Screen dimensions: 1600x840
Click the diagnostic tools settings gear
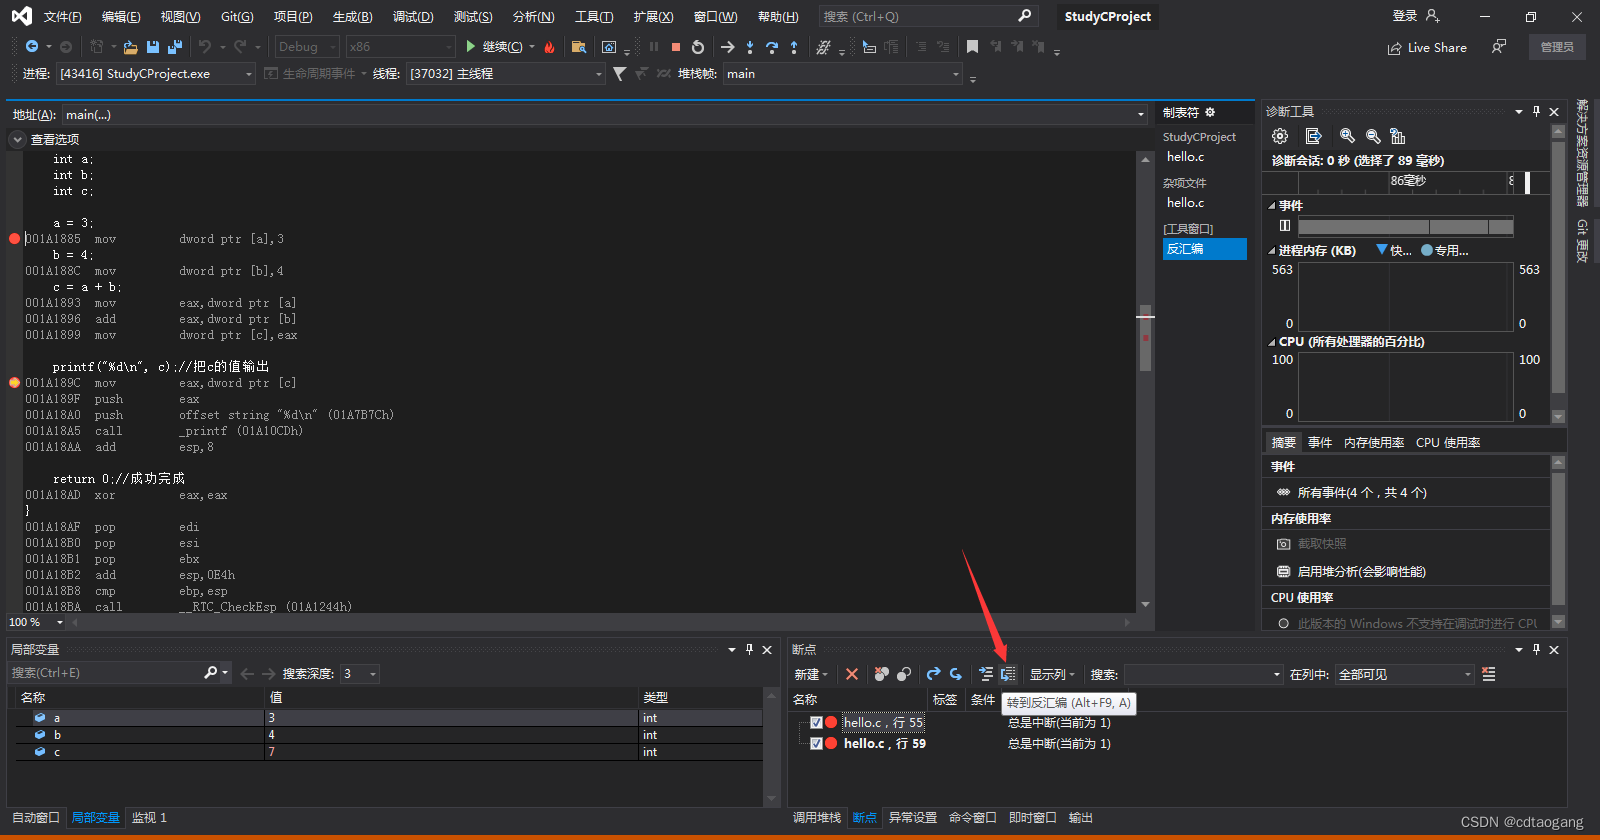[x=1280, y=136]
